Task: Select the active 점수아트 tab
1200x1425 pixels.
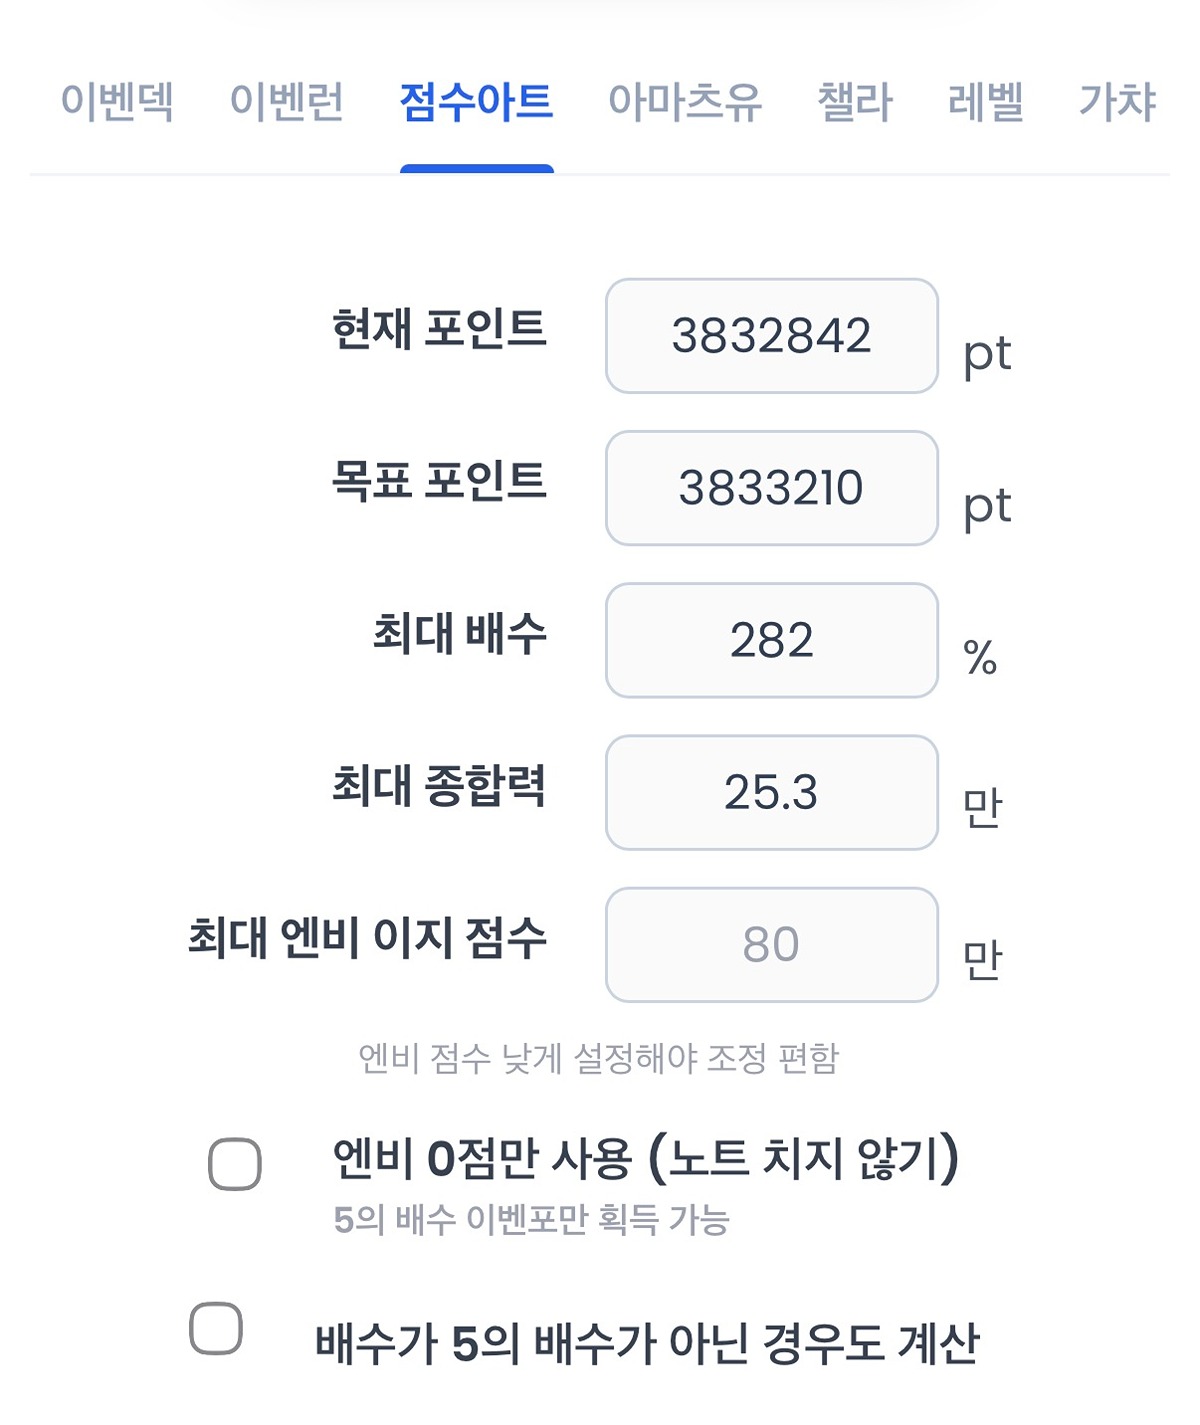Action: click(476, 102)
